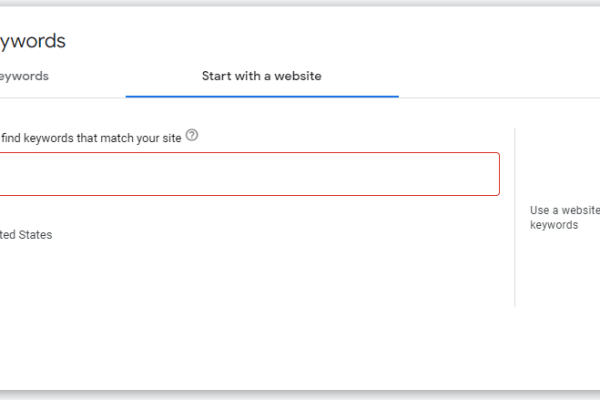Click the dialog's bottom shadow edge
Viewport: 600px width, 400px height.
(300, 394)
